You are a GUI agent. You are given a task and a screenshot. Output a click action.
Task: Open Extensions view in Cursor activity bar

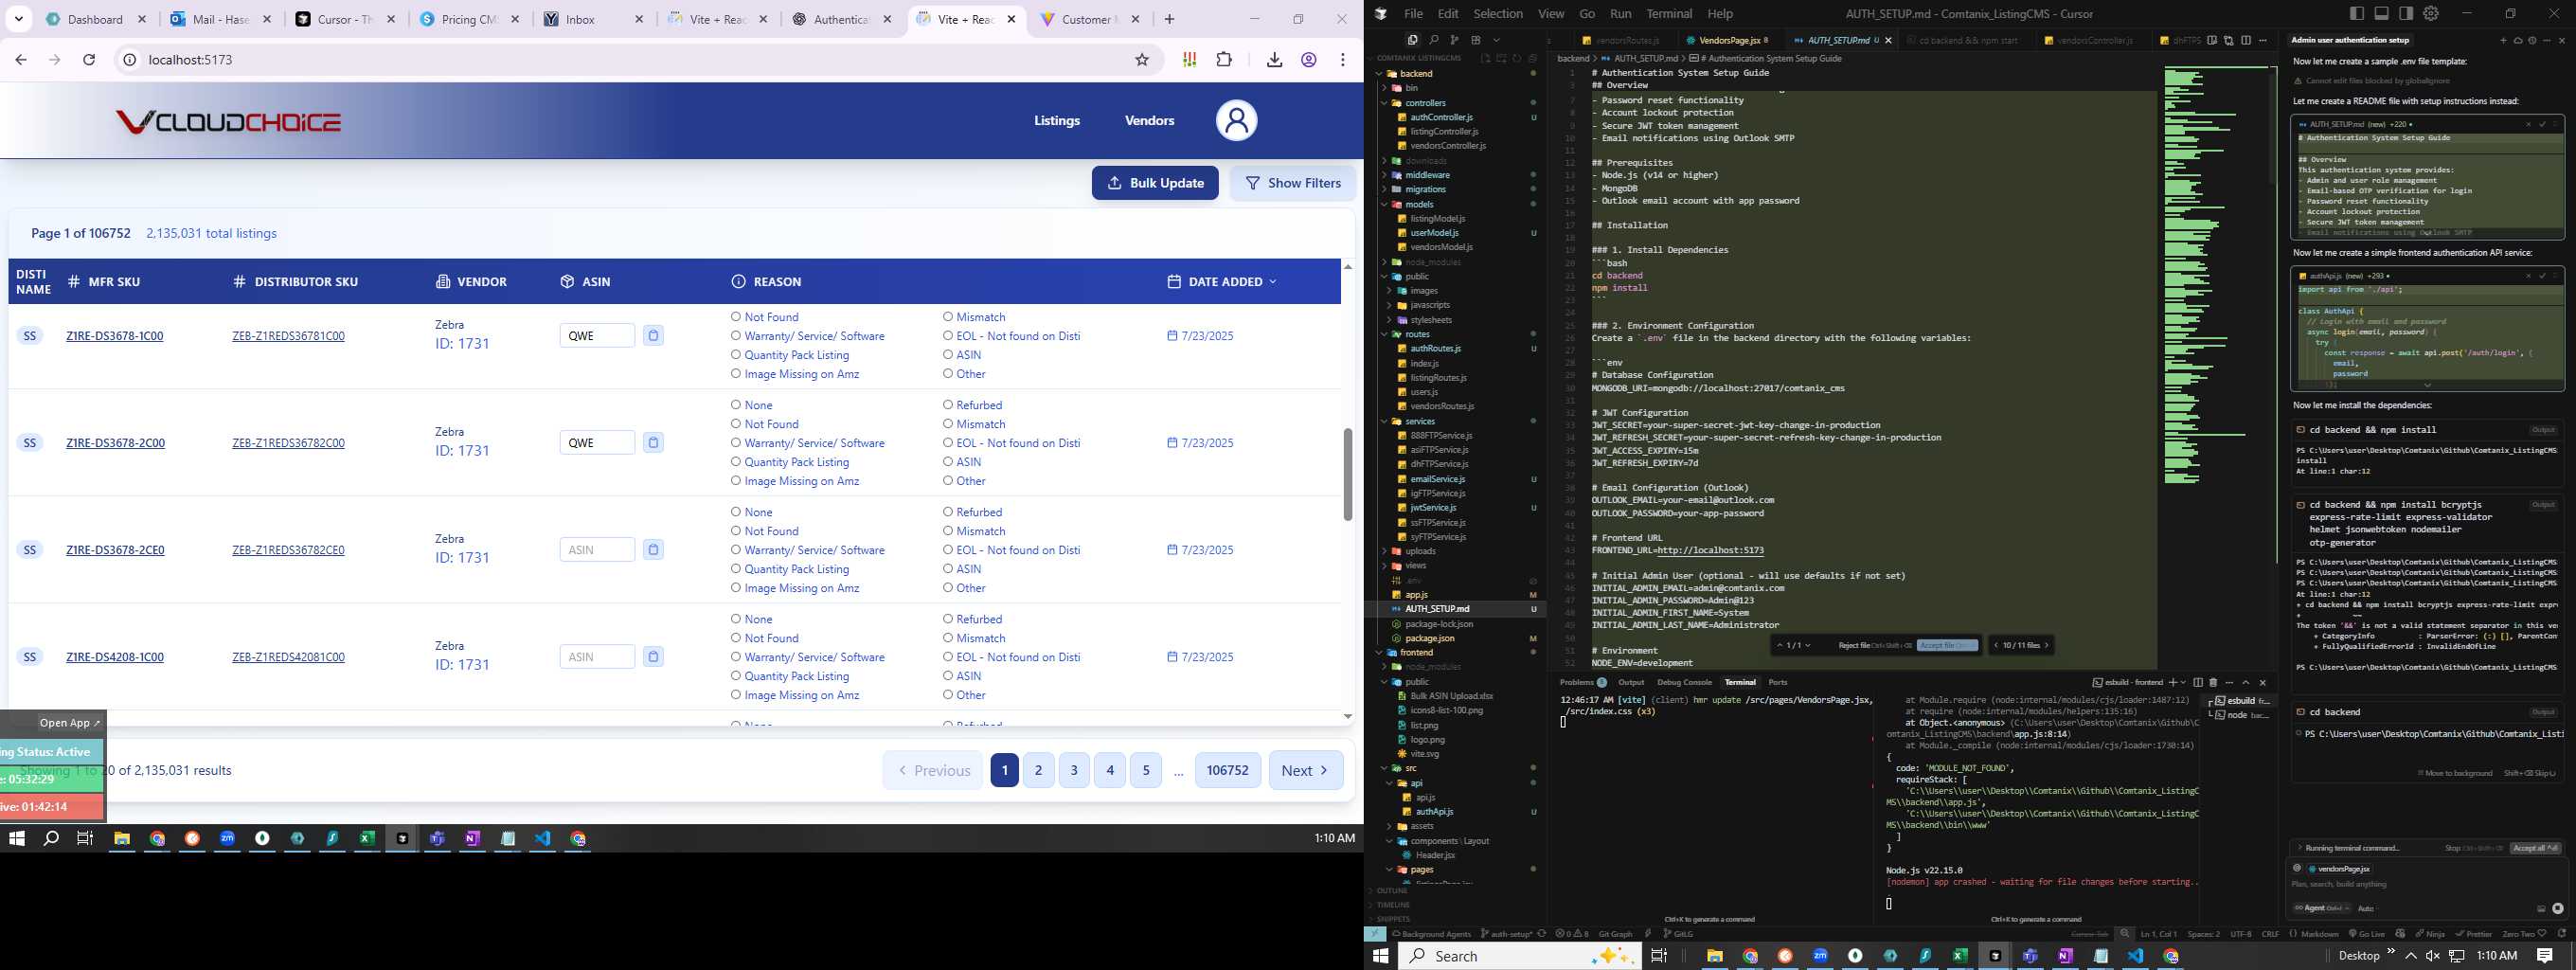pos(1475,40)
